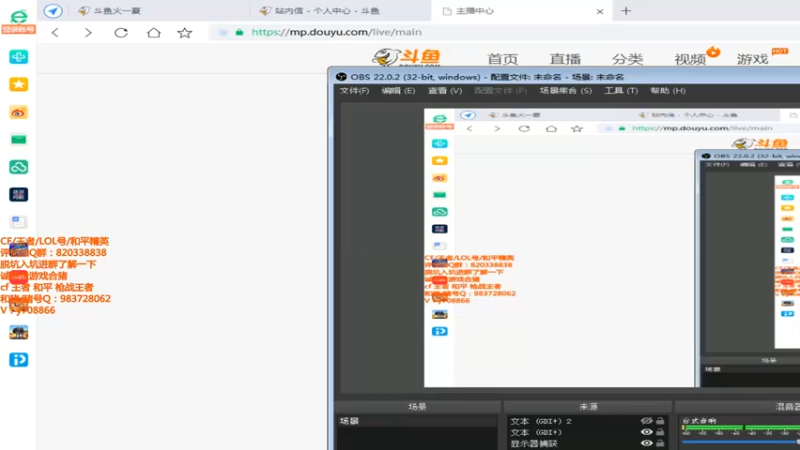Image resolution: width=800 pixels, height=450 pixels.
Task: Open the 游戏 navigation link
Action: [x=753, y=59]
